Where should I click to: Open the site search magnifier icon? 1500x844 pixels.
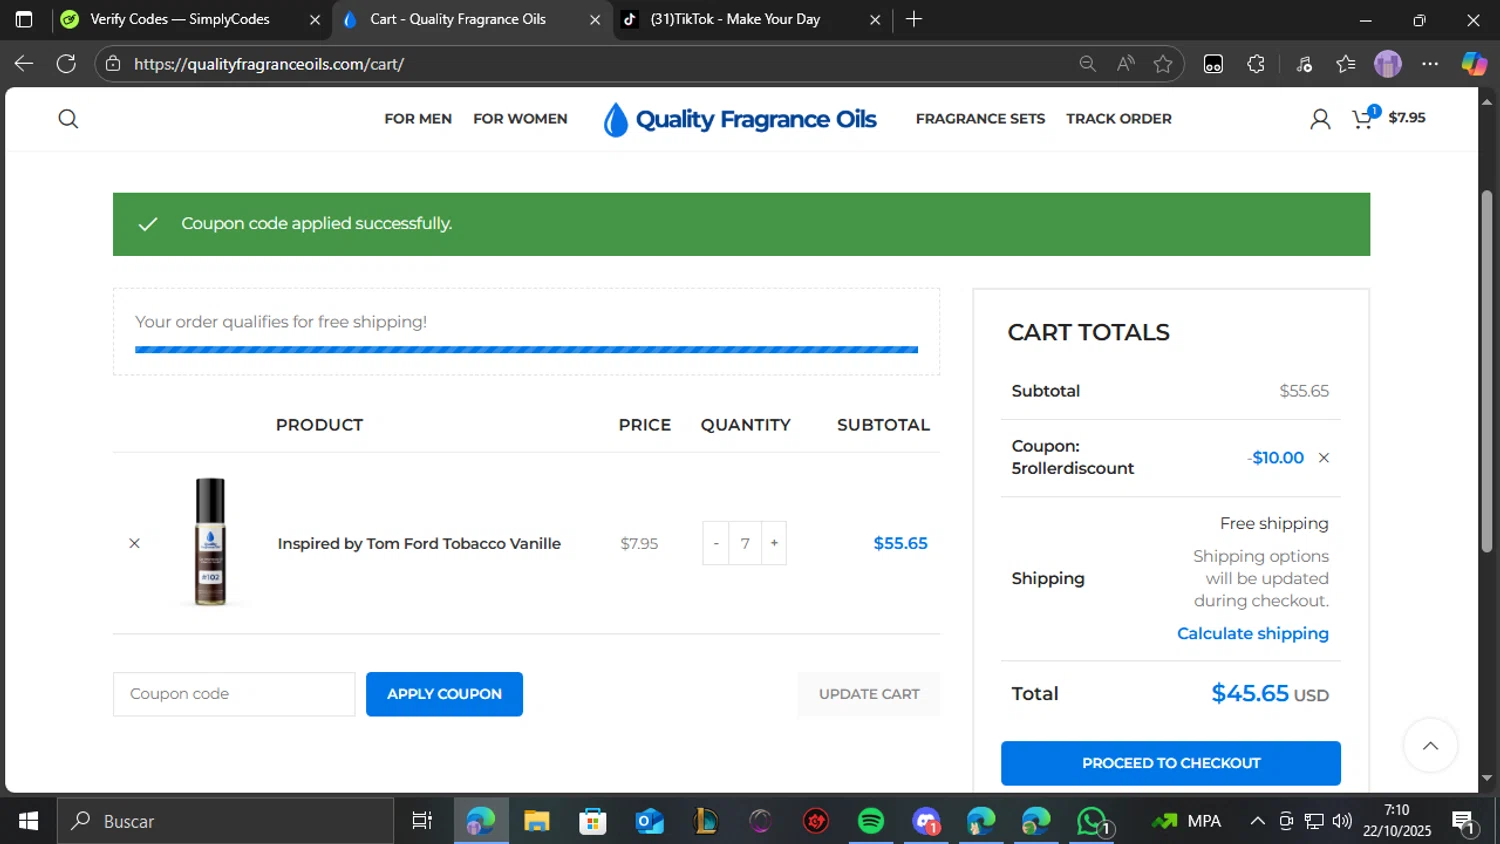point(68,119)
